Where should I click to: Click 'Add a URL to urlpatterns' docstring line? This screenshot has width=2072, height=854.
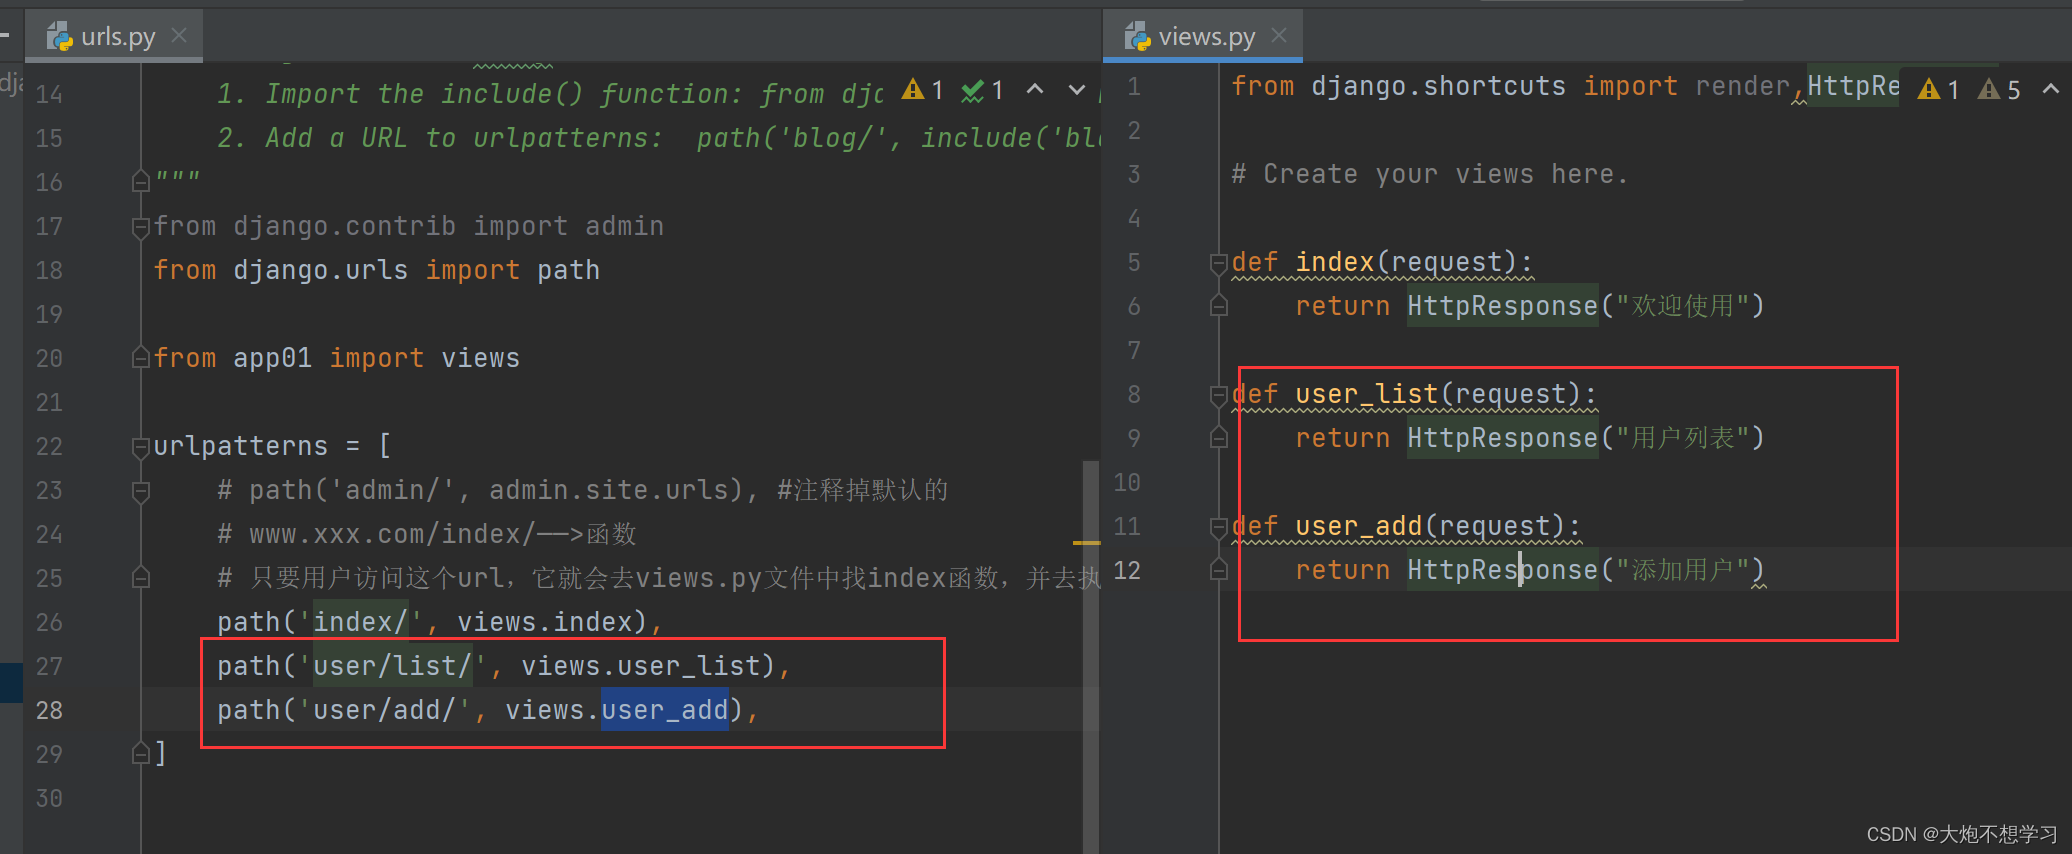(x=657, y=138)
